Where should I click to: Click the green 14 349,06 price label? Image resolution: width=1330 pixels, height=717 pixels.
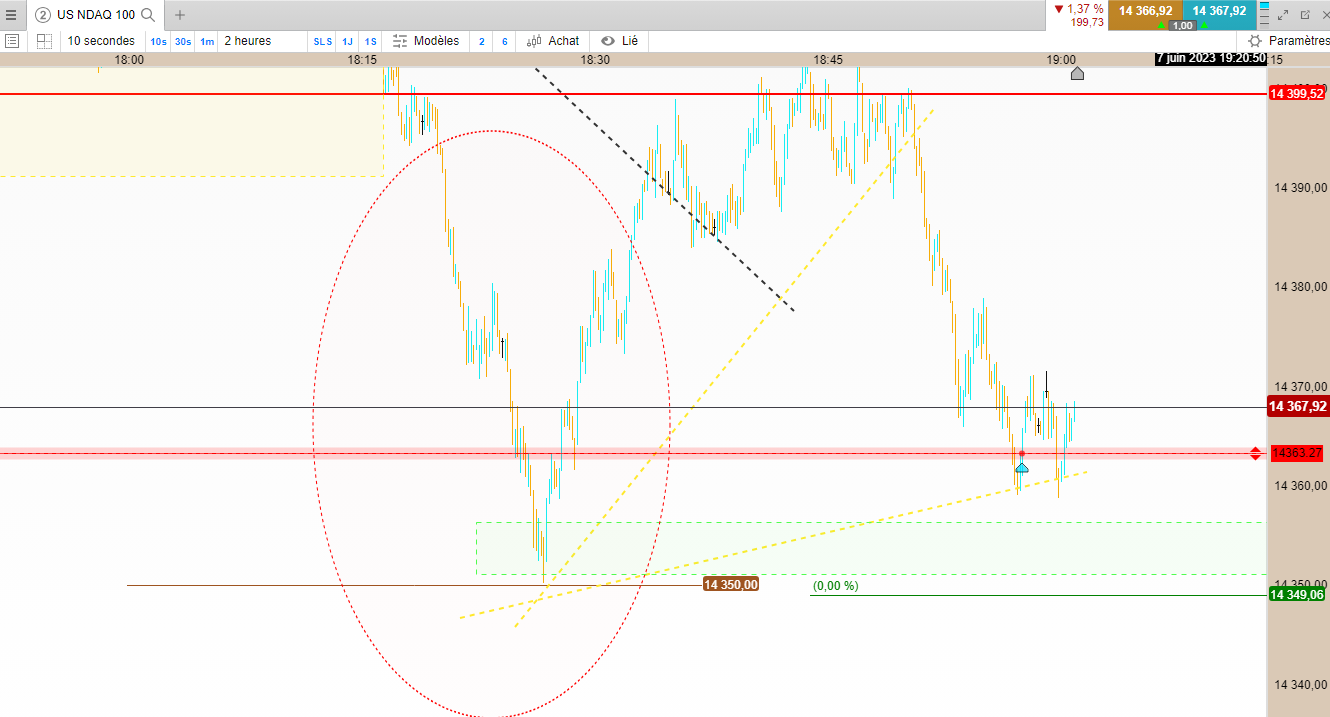[1297, 595]
